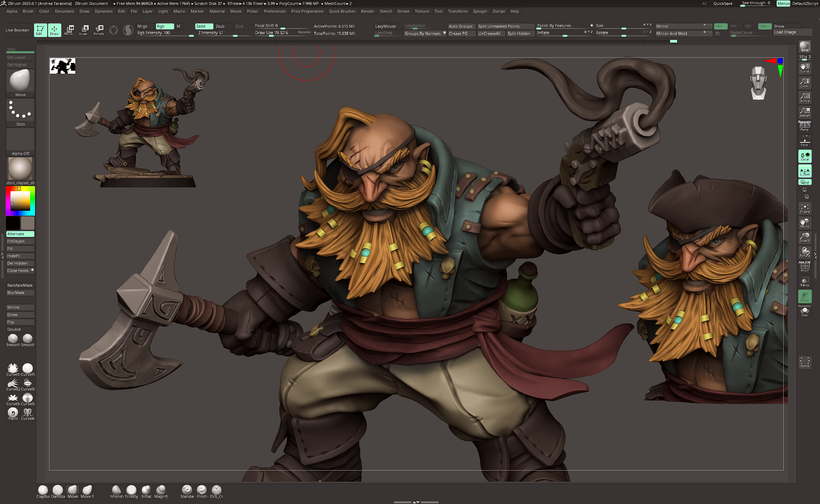
Task: Toggle BackfaceMask
Action: pyautogui.click(x=20, y=285)
